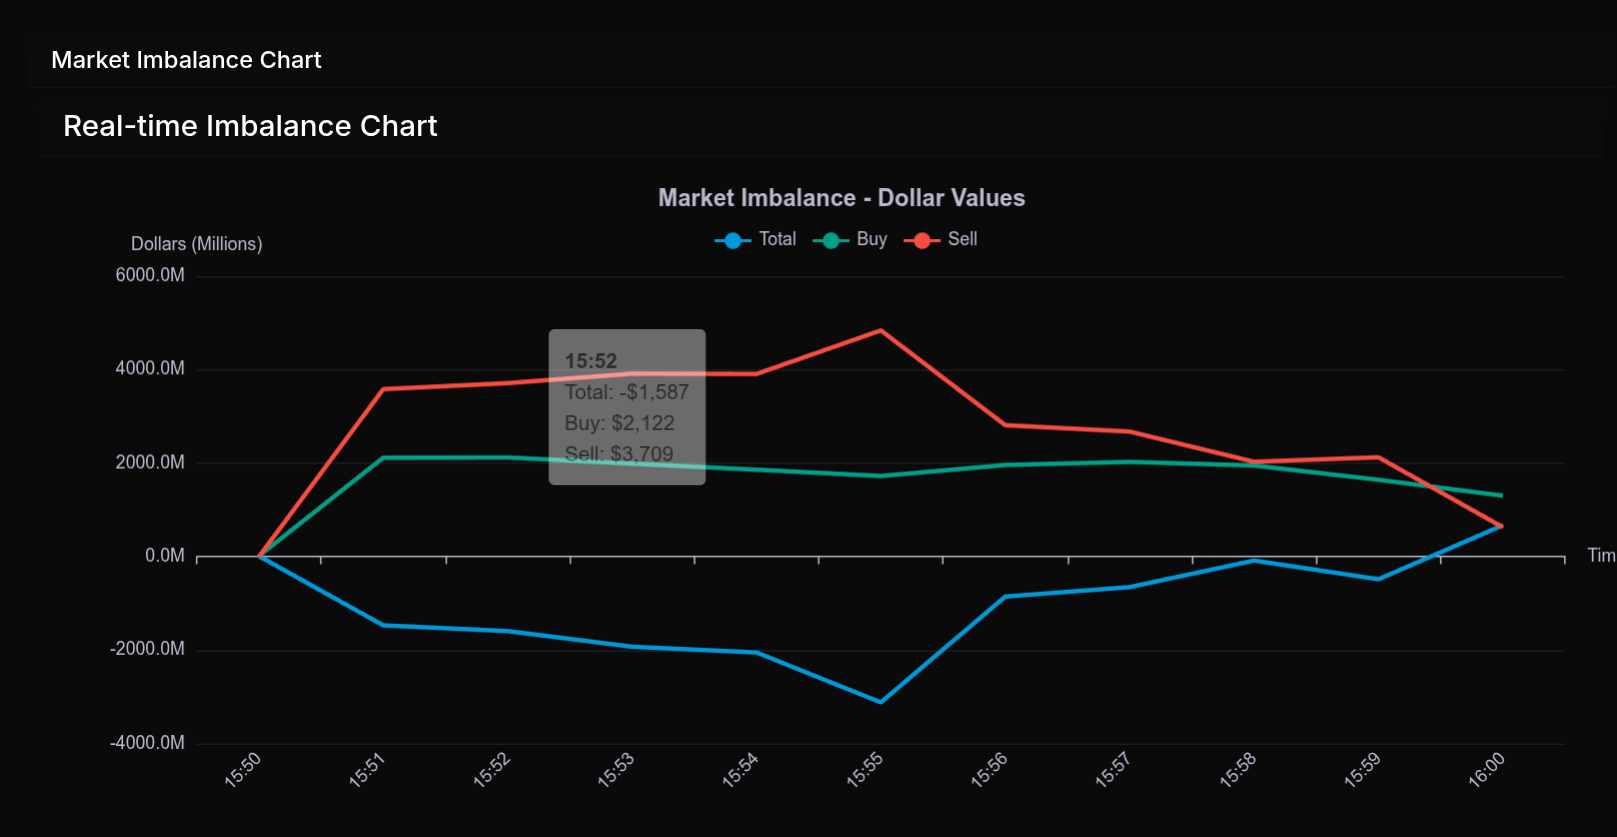Hide the Buy series via legend label
Image resolution: width=1617 pixels, height=837 pixels.
click(871, 239)
